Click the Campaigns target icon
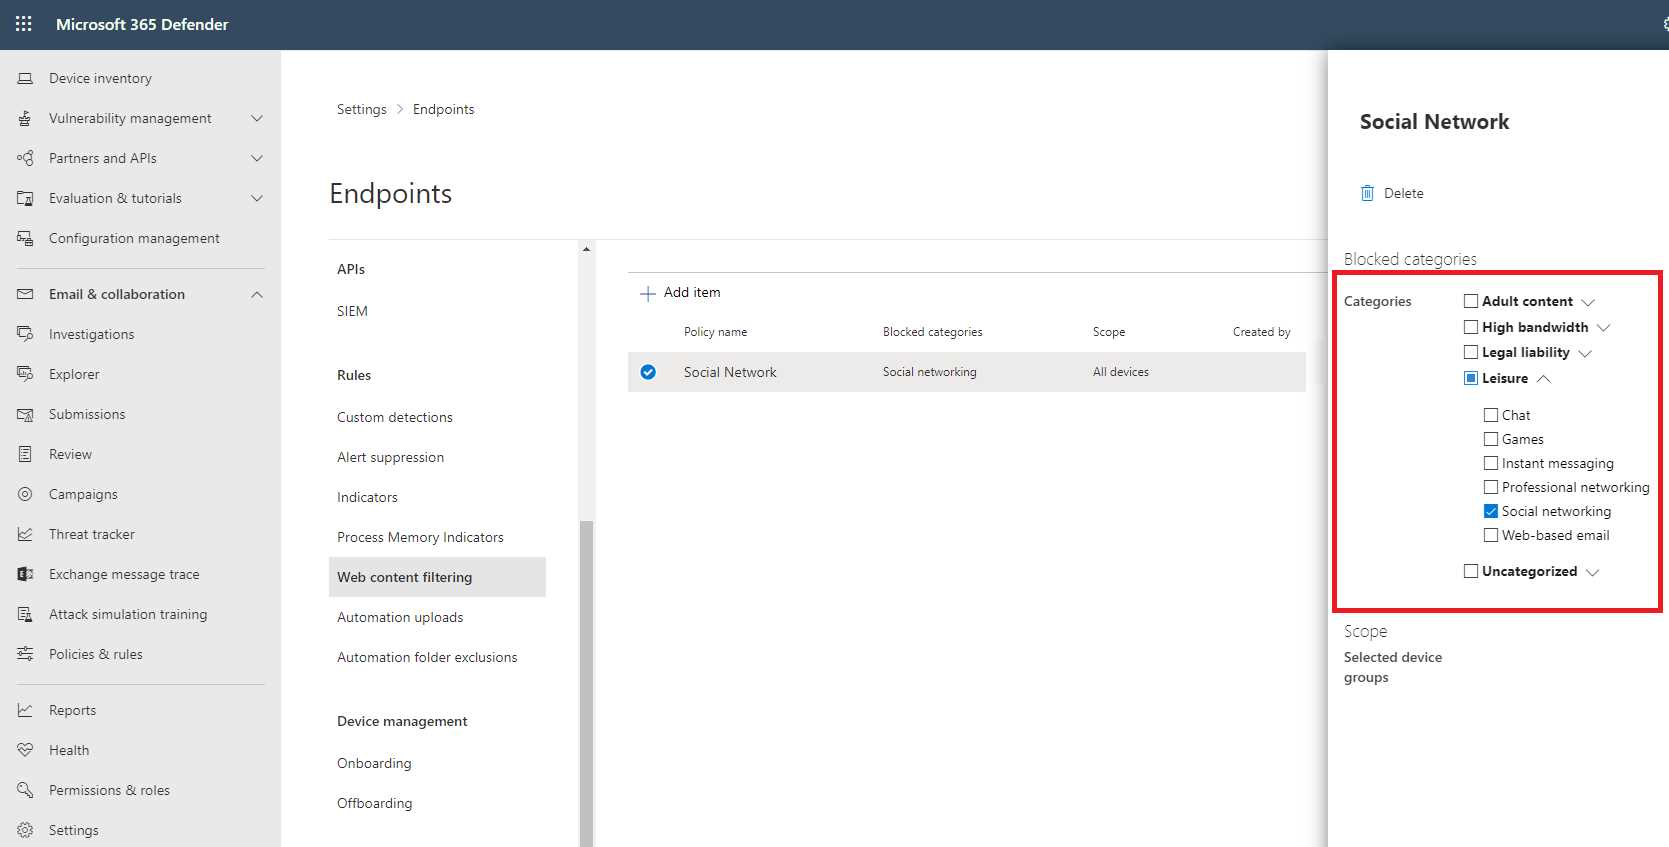The width and height of the screenshot is (1669, 847). click(x=25, y=494)
